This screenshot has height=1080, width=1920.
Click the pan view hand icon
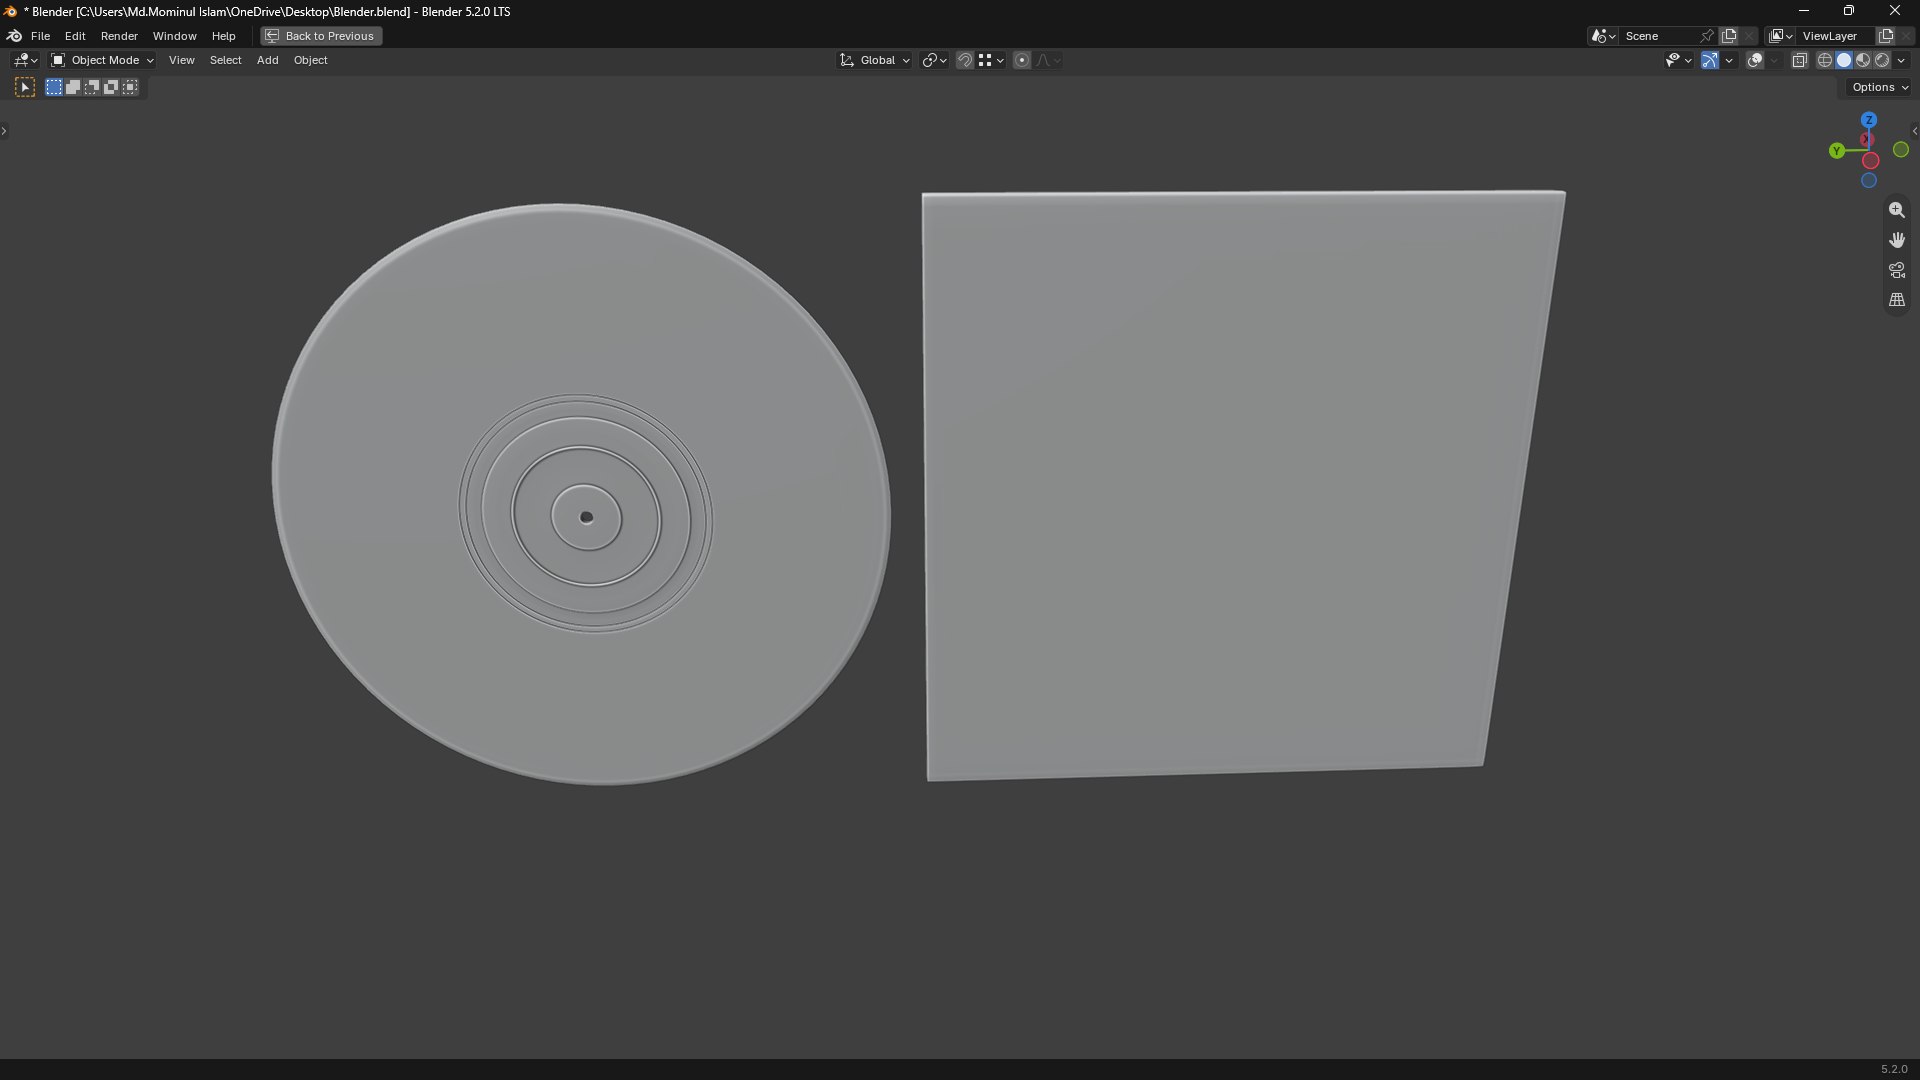click(1896, 240)
